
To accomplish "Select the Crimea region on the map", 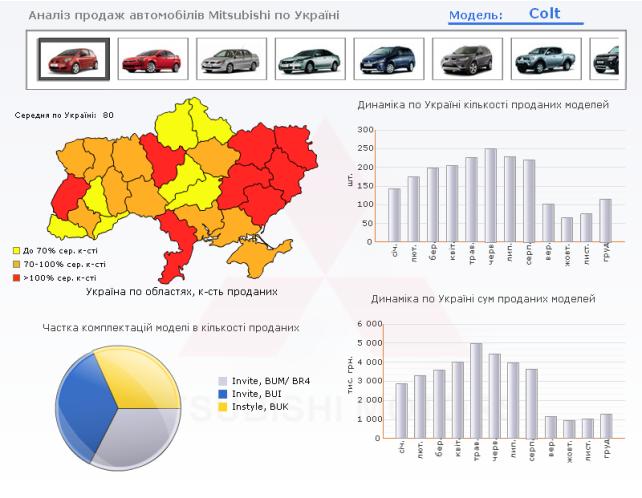I will tap(256, 256).
